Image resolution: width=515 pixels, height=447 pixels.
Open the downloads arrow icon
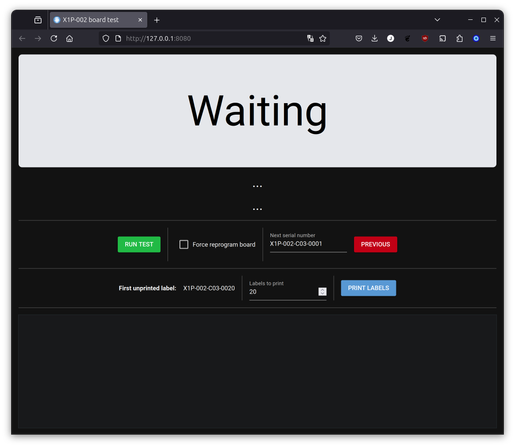pyautogui.click(x=374, y=39)
